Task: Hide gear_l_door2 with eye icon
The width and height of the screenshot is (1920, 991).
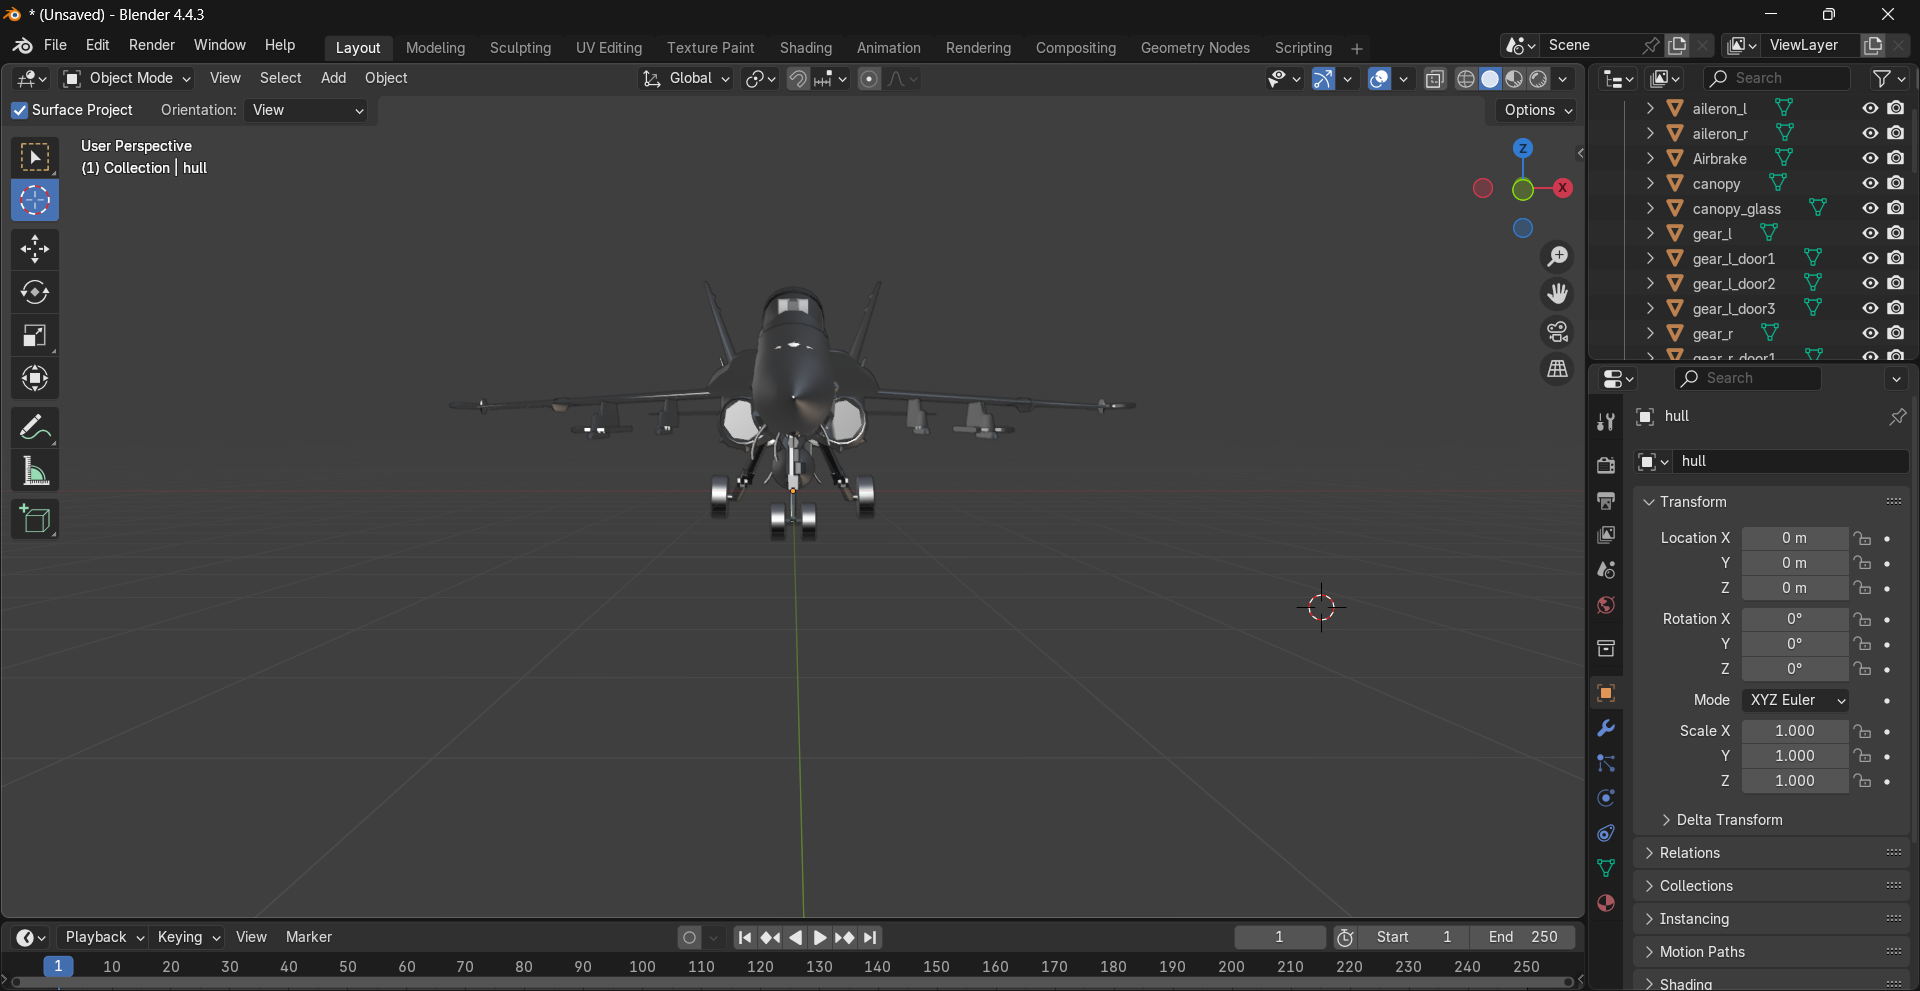Action: point(1870,283)
